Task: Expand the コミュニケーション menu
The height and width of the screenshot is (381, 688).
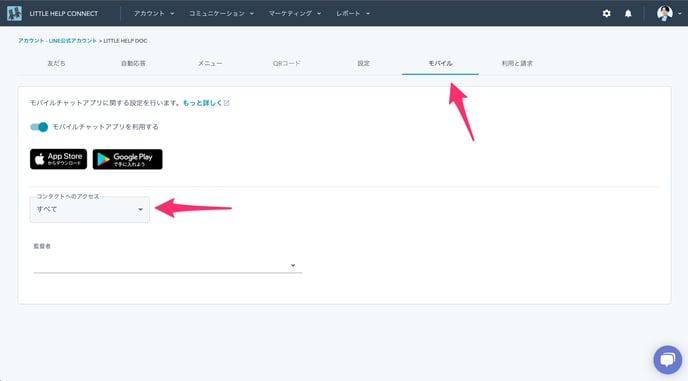Action: point(221,14)
